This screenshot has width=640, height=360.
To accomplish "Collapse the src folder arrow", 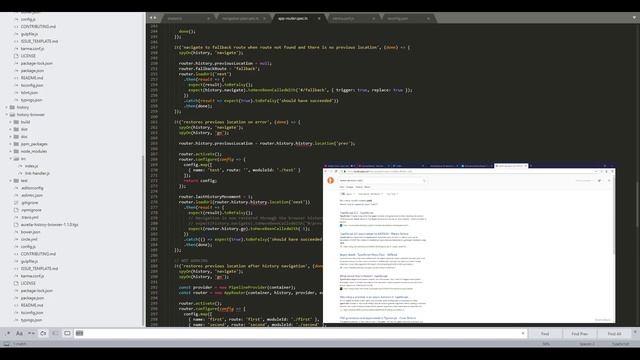I will click(11, 159).
